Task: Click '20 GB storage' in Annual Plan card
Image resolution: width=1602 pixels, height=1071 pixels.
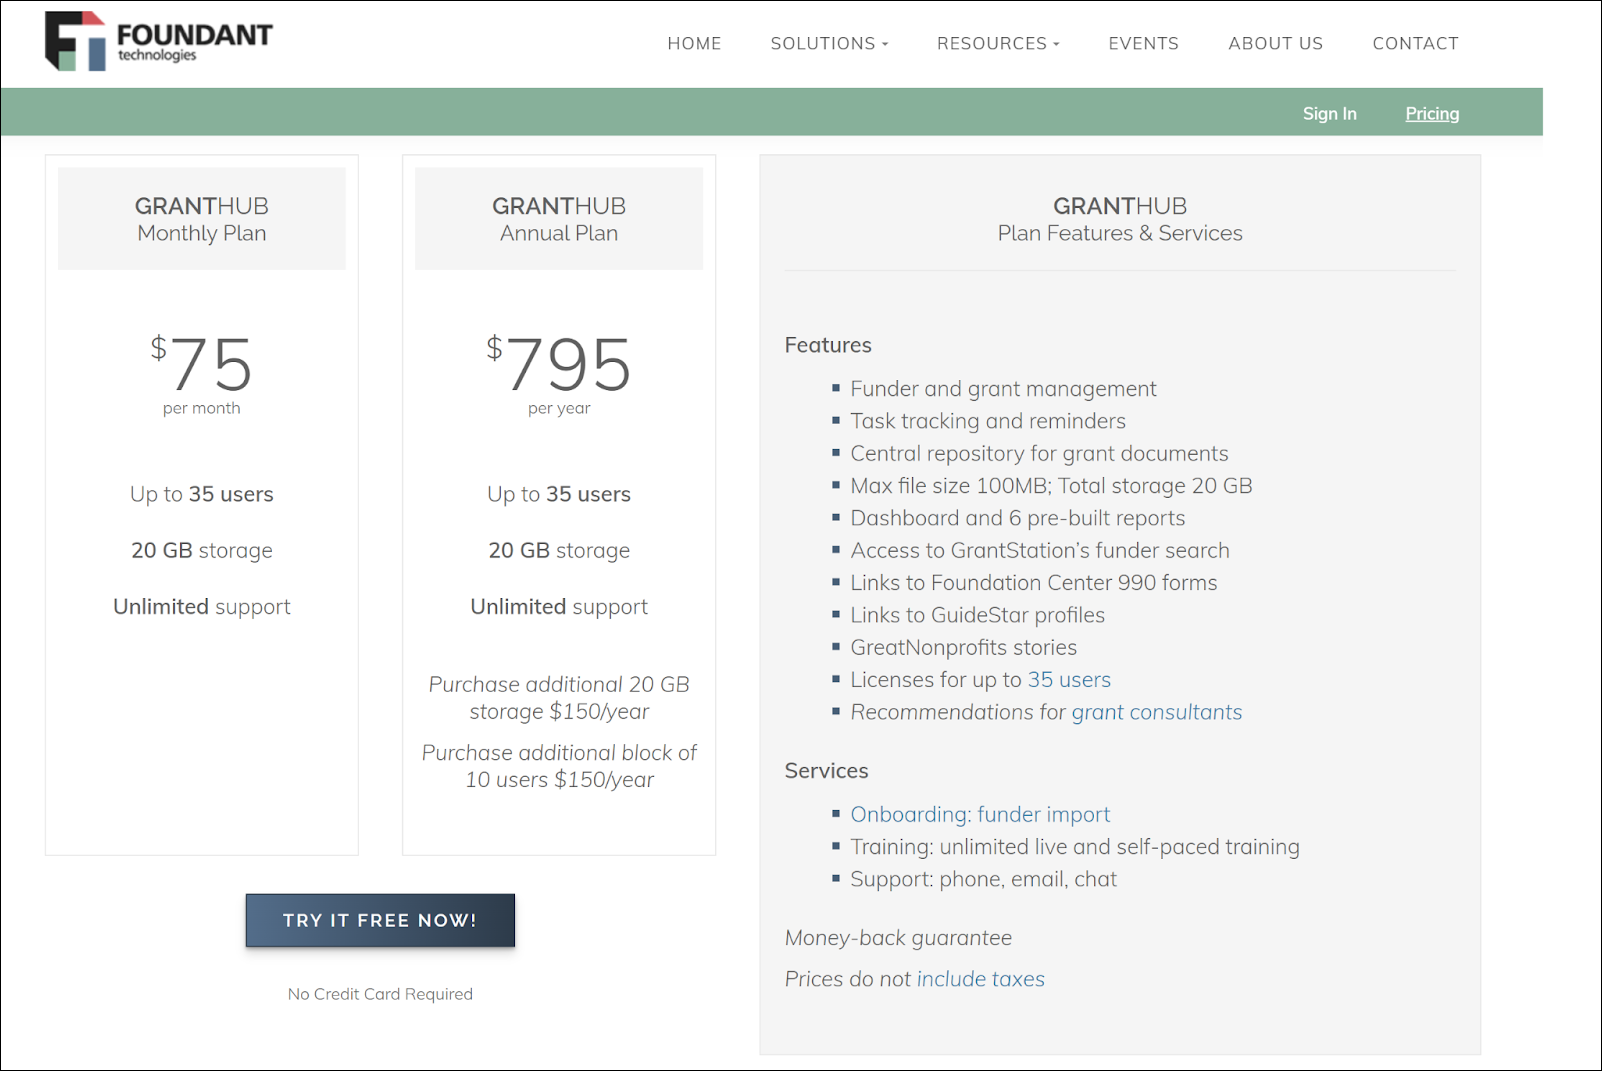Action: 559,551
